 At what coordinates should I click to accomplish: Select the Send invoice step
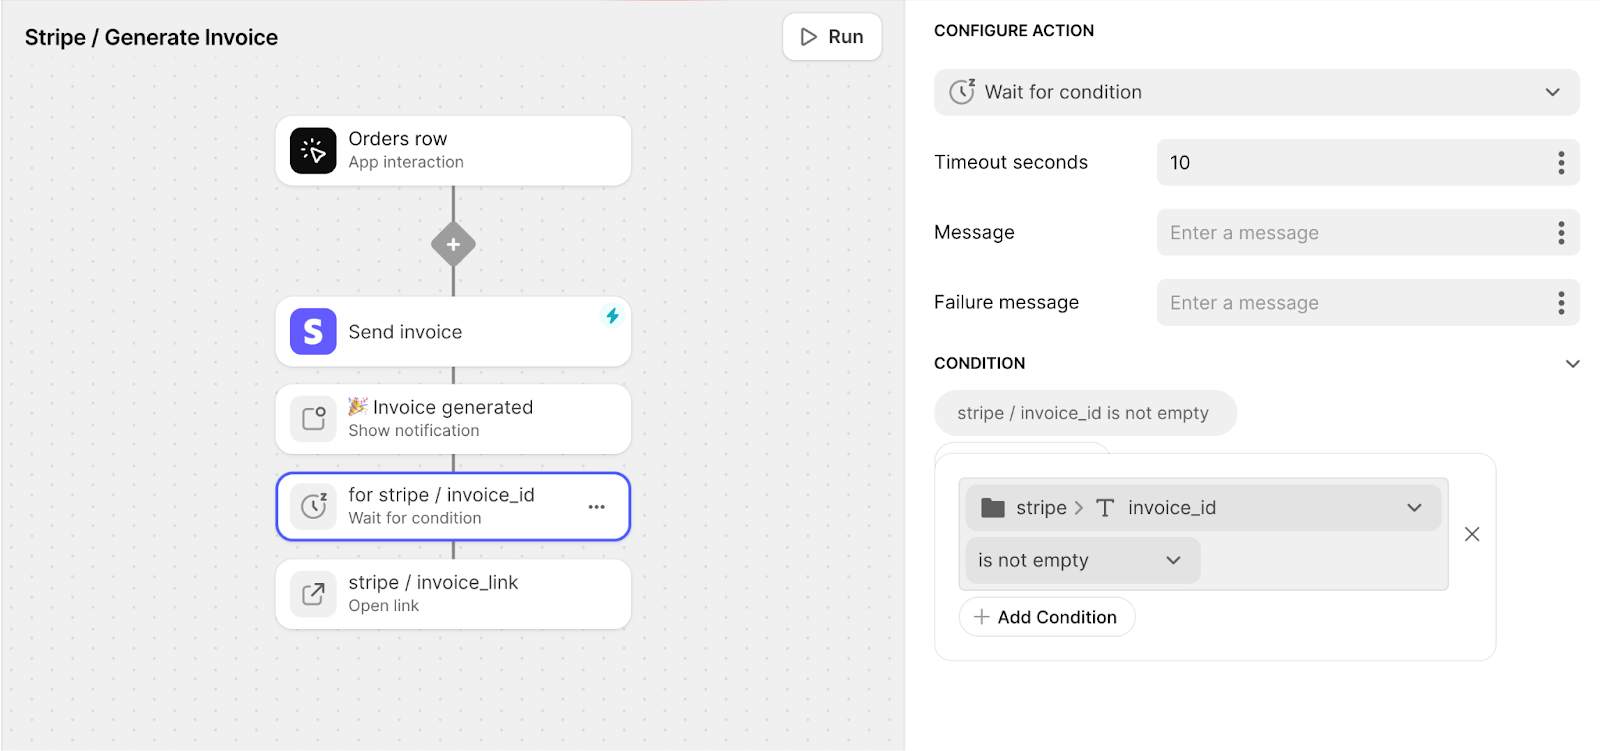tap(453, 331)
